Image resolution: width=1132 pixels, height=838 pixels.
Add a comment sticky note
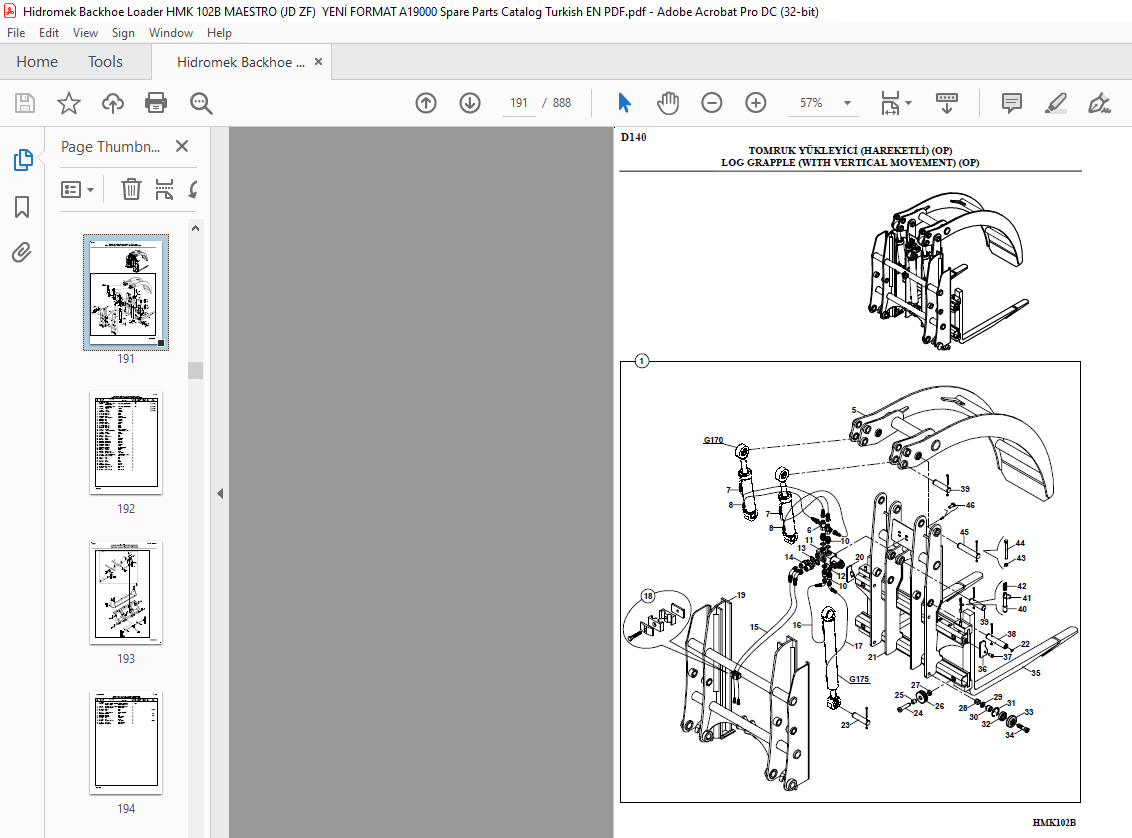pos(1011,103)
